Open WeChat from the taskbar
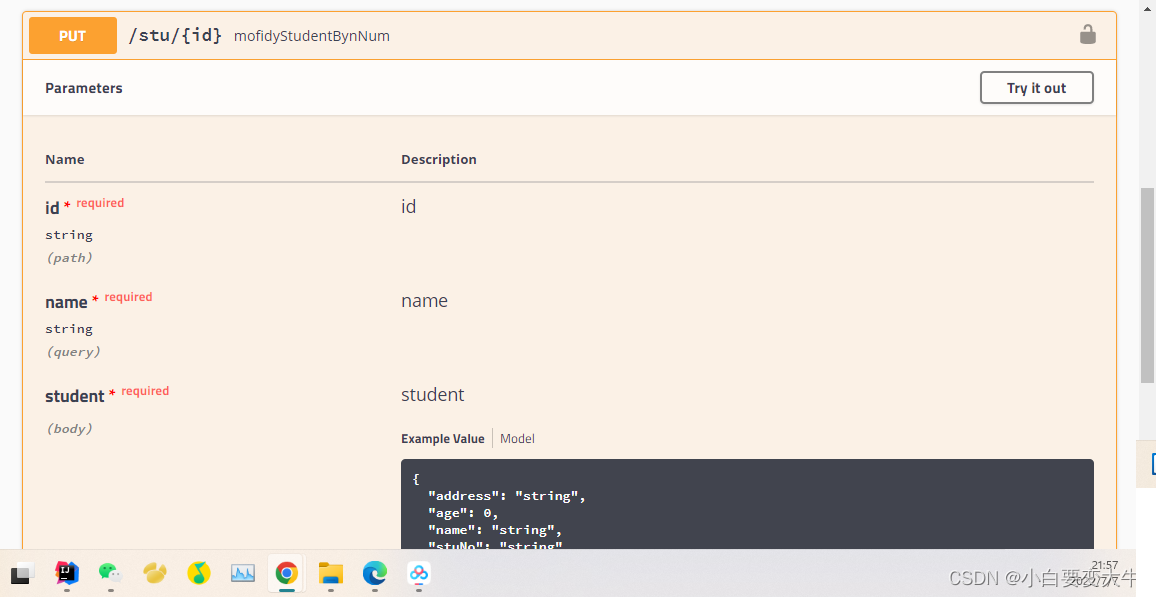Viewport: 1156px width, 597px height. [x=111, y=573]
